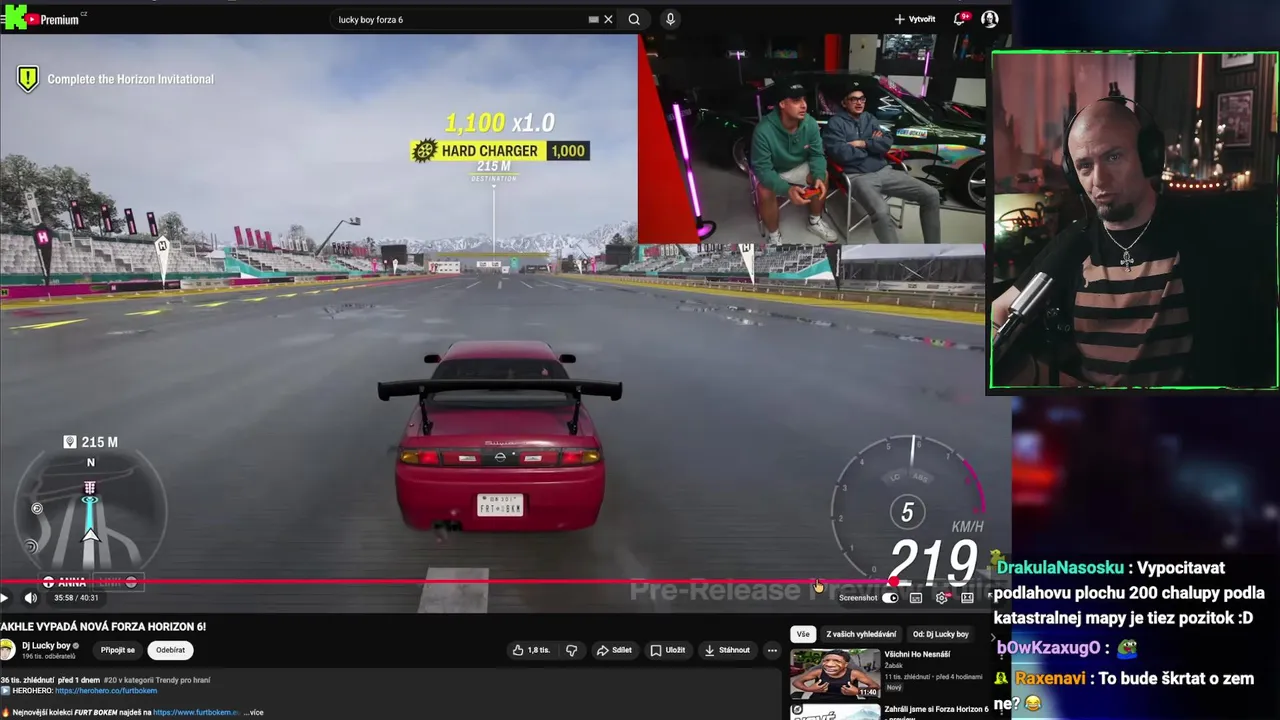Open the YouTube Premium home logo
This screenshot has height=720, width=1280.
click(53, 19)
